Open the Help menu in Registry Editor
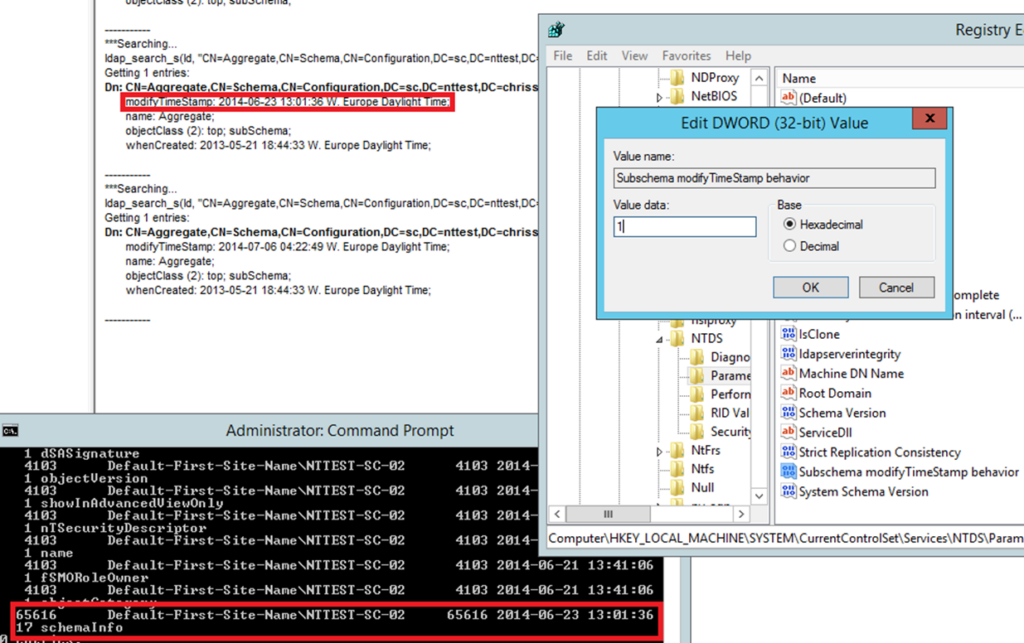Image resolution: width=1024 pixels, height=643 pixels. pos(738,55)
